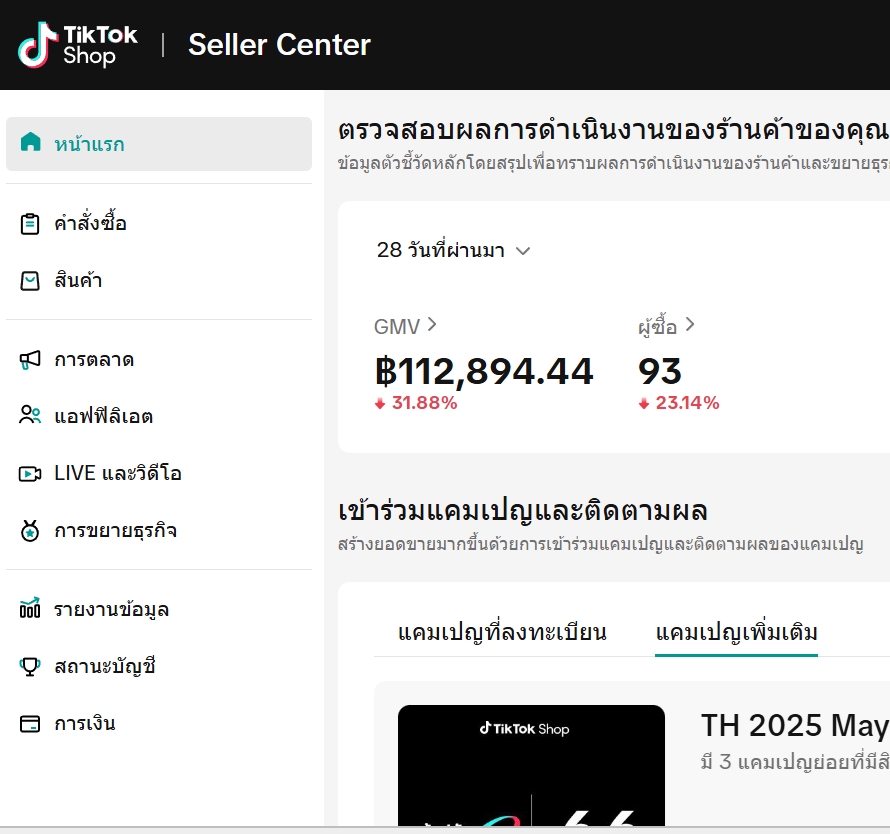Click the bar chart icon for รายงานข้อมูล
Screen dimensions: 890x834
tap(30, 608)
